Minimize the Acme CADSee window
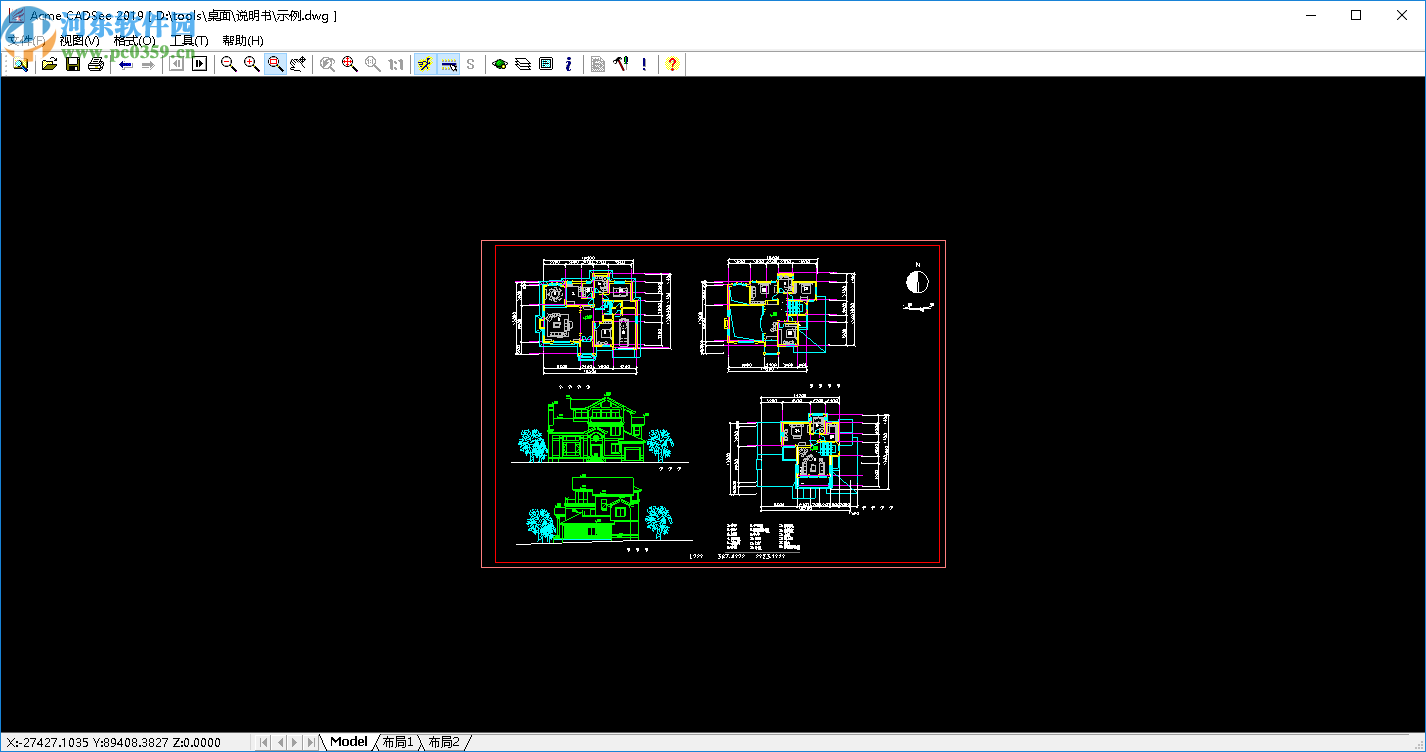This screenshot has width=1426, height=752. (1311, 15)
